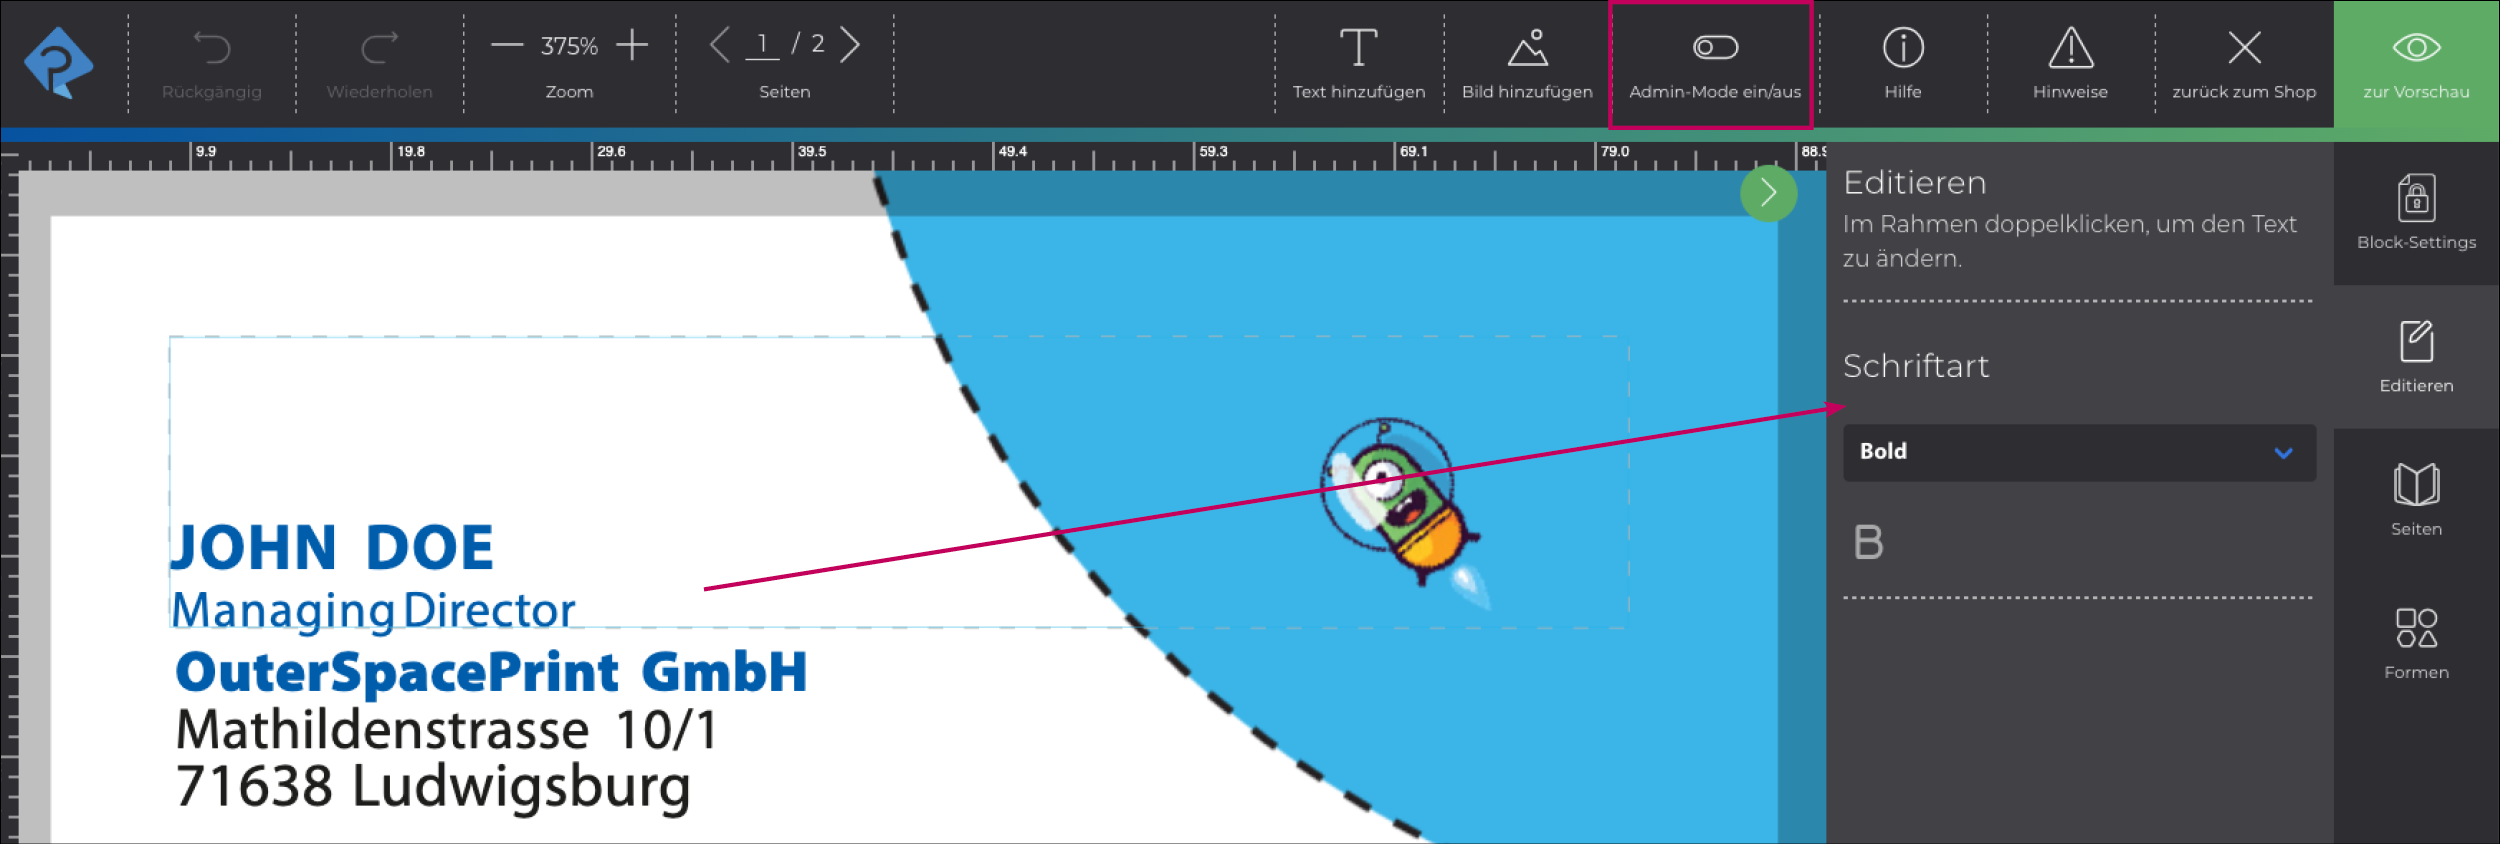Image resolution: width=2500 pixels, height=844 pixels.
Task: Click the X zurück zum Shop icon
Action: (2244, 48)
